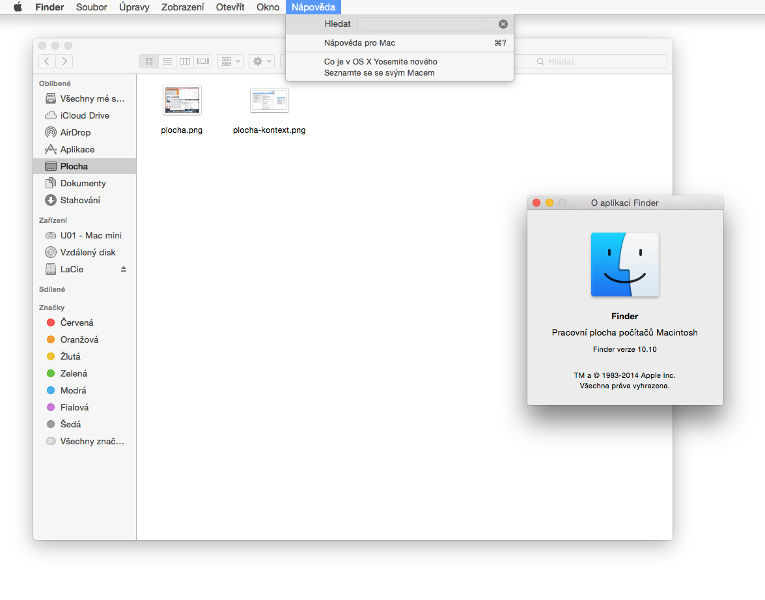Viewport: 765px width, 600px height.
Task: Select the plocha.png thumbnail
Action: point(182,100)
